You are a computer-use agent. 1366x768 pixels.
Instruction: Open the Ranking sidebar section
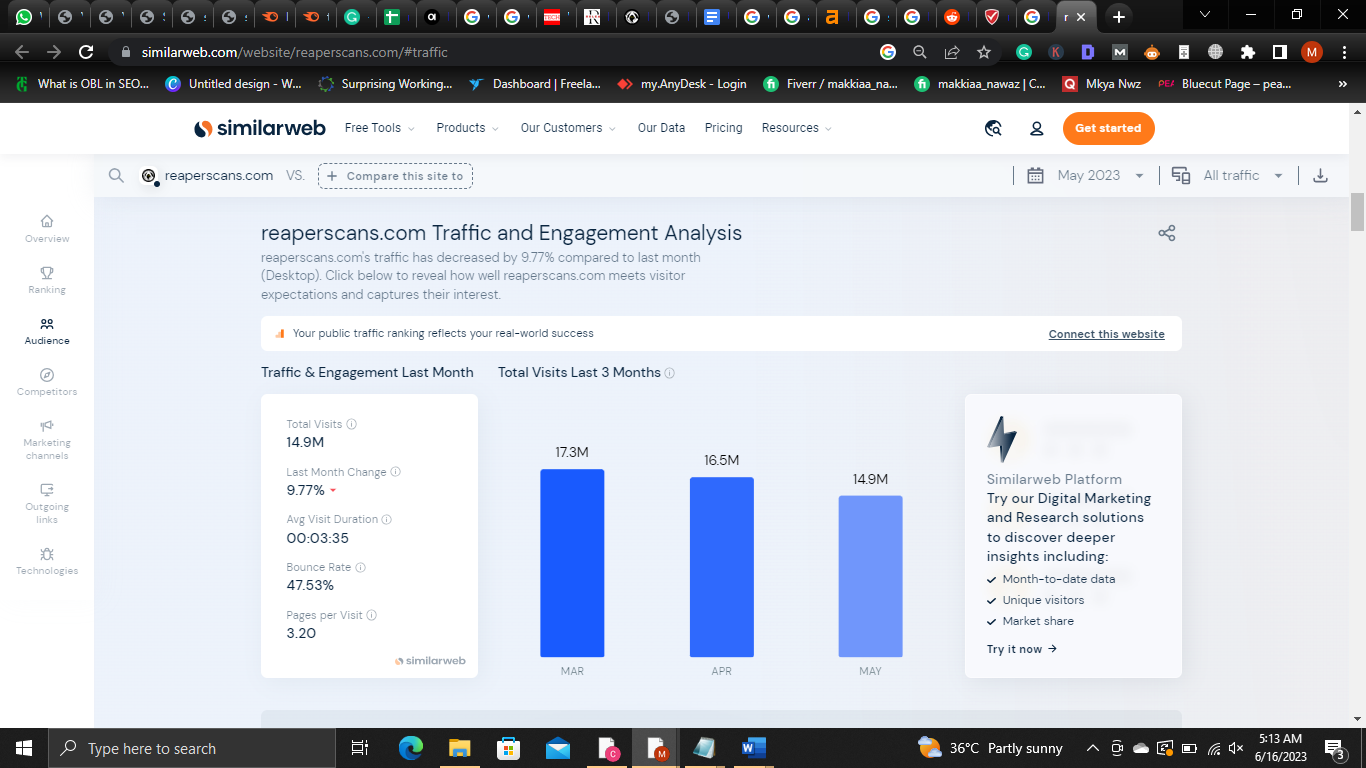click(47, 280)
